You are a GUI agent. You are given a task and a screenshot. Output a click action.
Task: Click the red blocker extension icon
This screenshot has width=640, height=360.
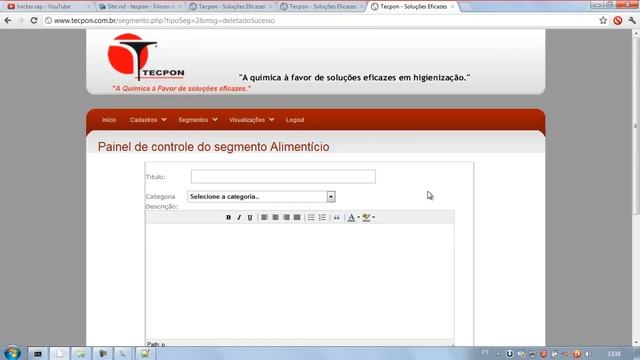point(618,20)
